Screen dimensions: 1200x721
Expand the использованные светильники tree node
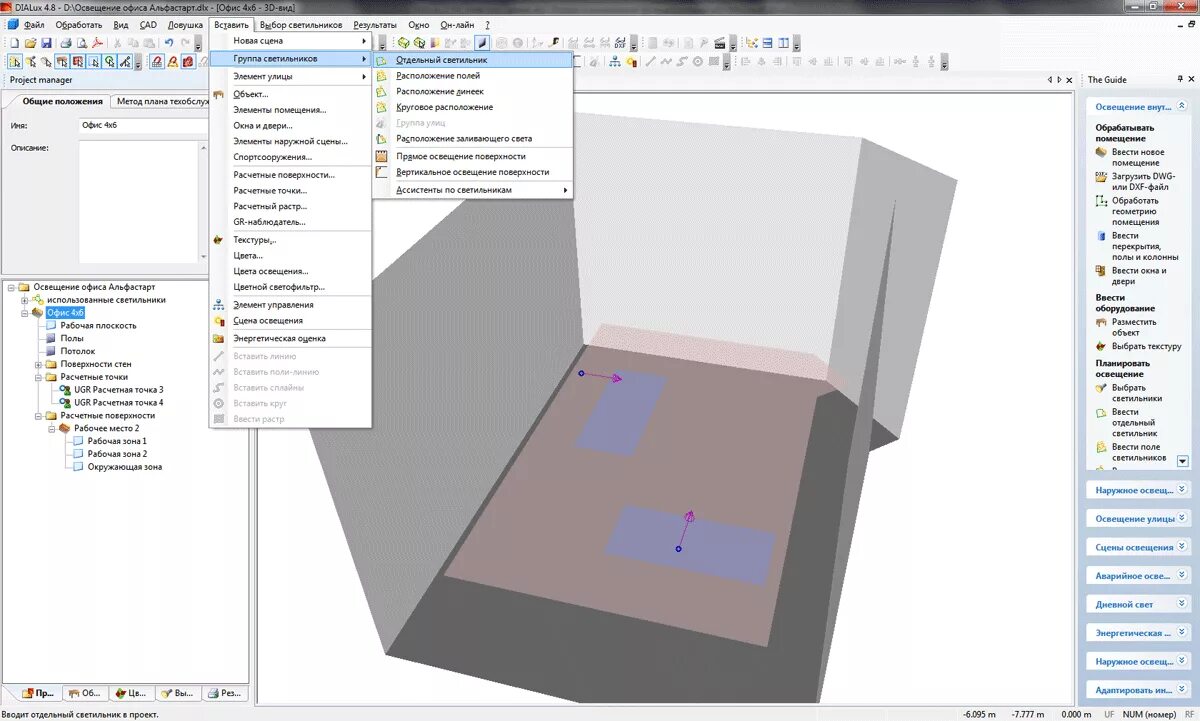pos(24,300)
